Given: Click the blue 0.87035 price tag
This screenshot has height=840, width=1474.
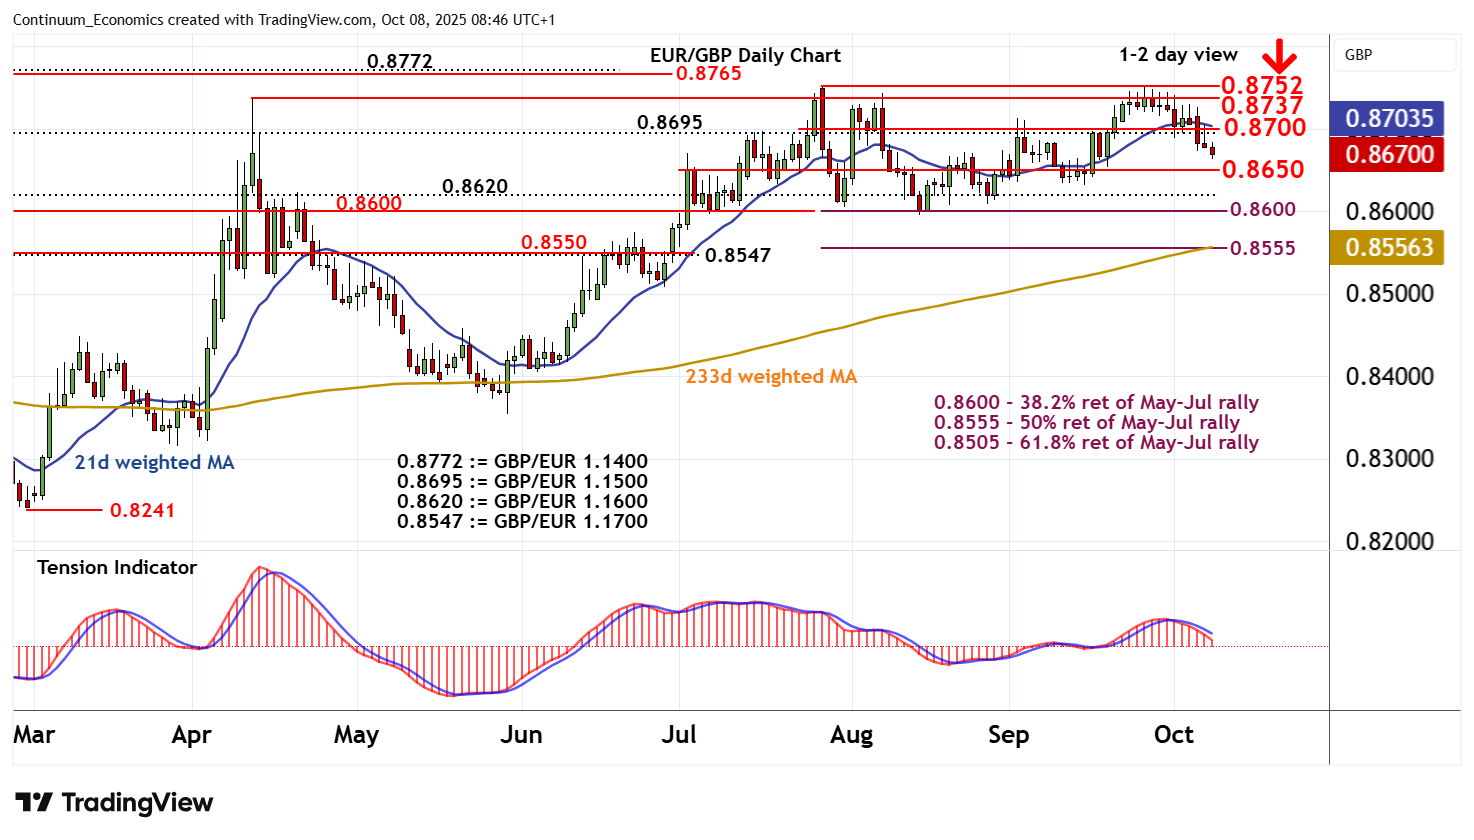Looking at the screenshot, I should click(1388, 118).
